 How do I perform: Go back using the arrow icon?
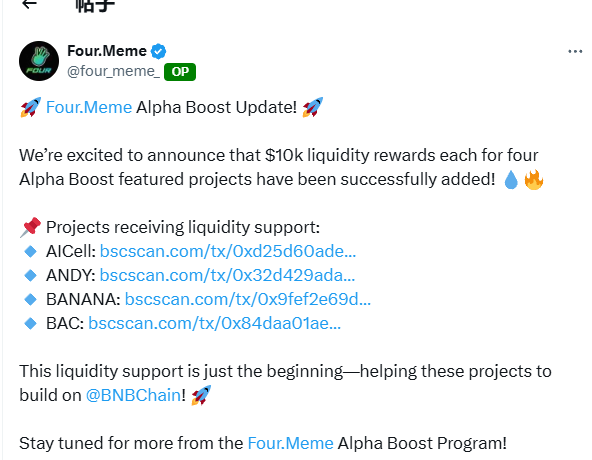pyautogui.click(x=29, y=4)
